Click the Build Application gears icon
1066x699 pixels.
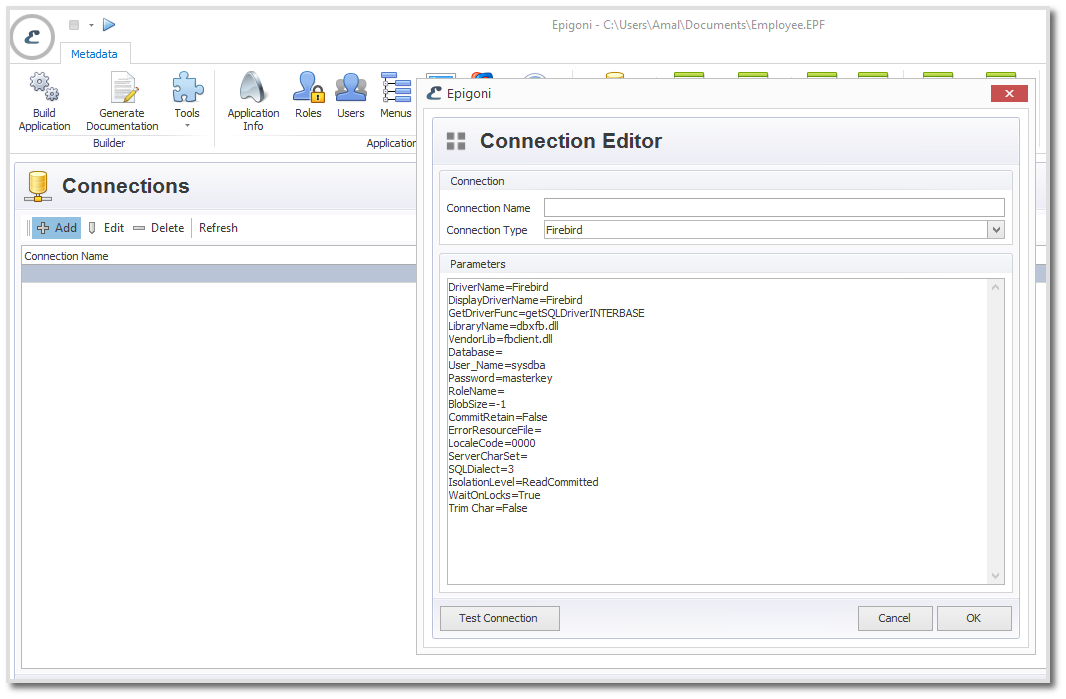(x=44, y=88)
